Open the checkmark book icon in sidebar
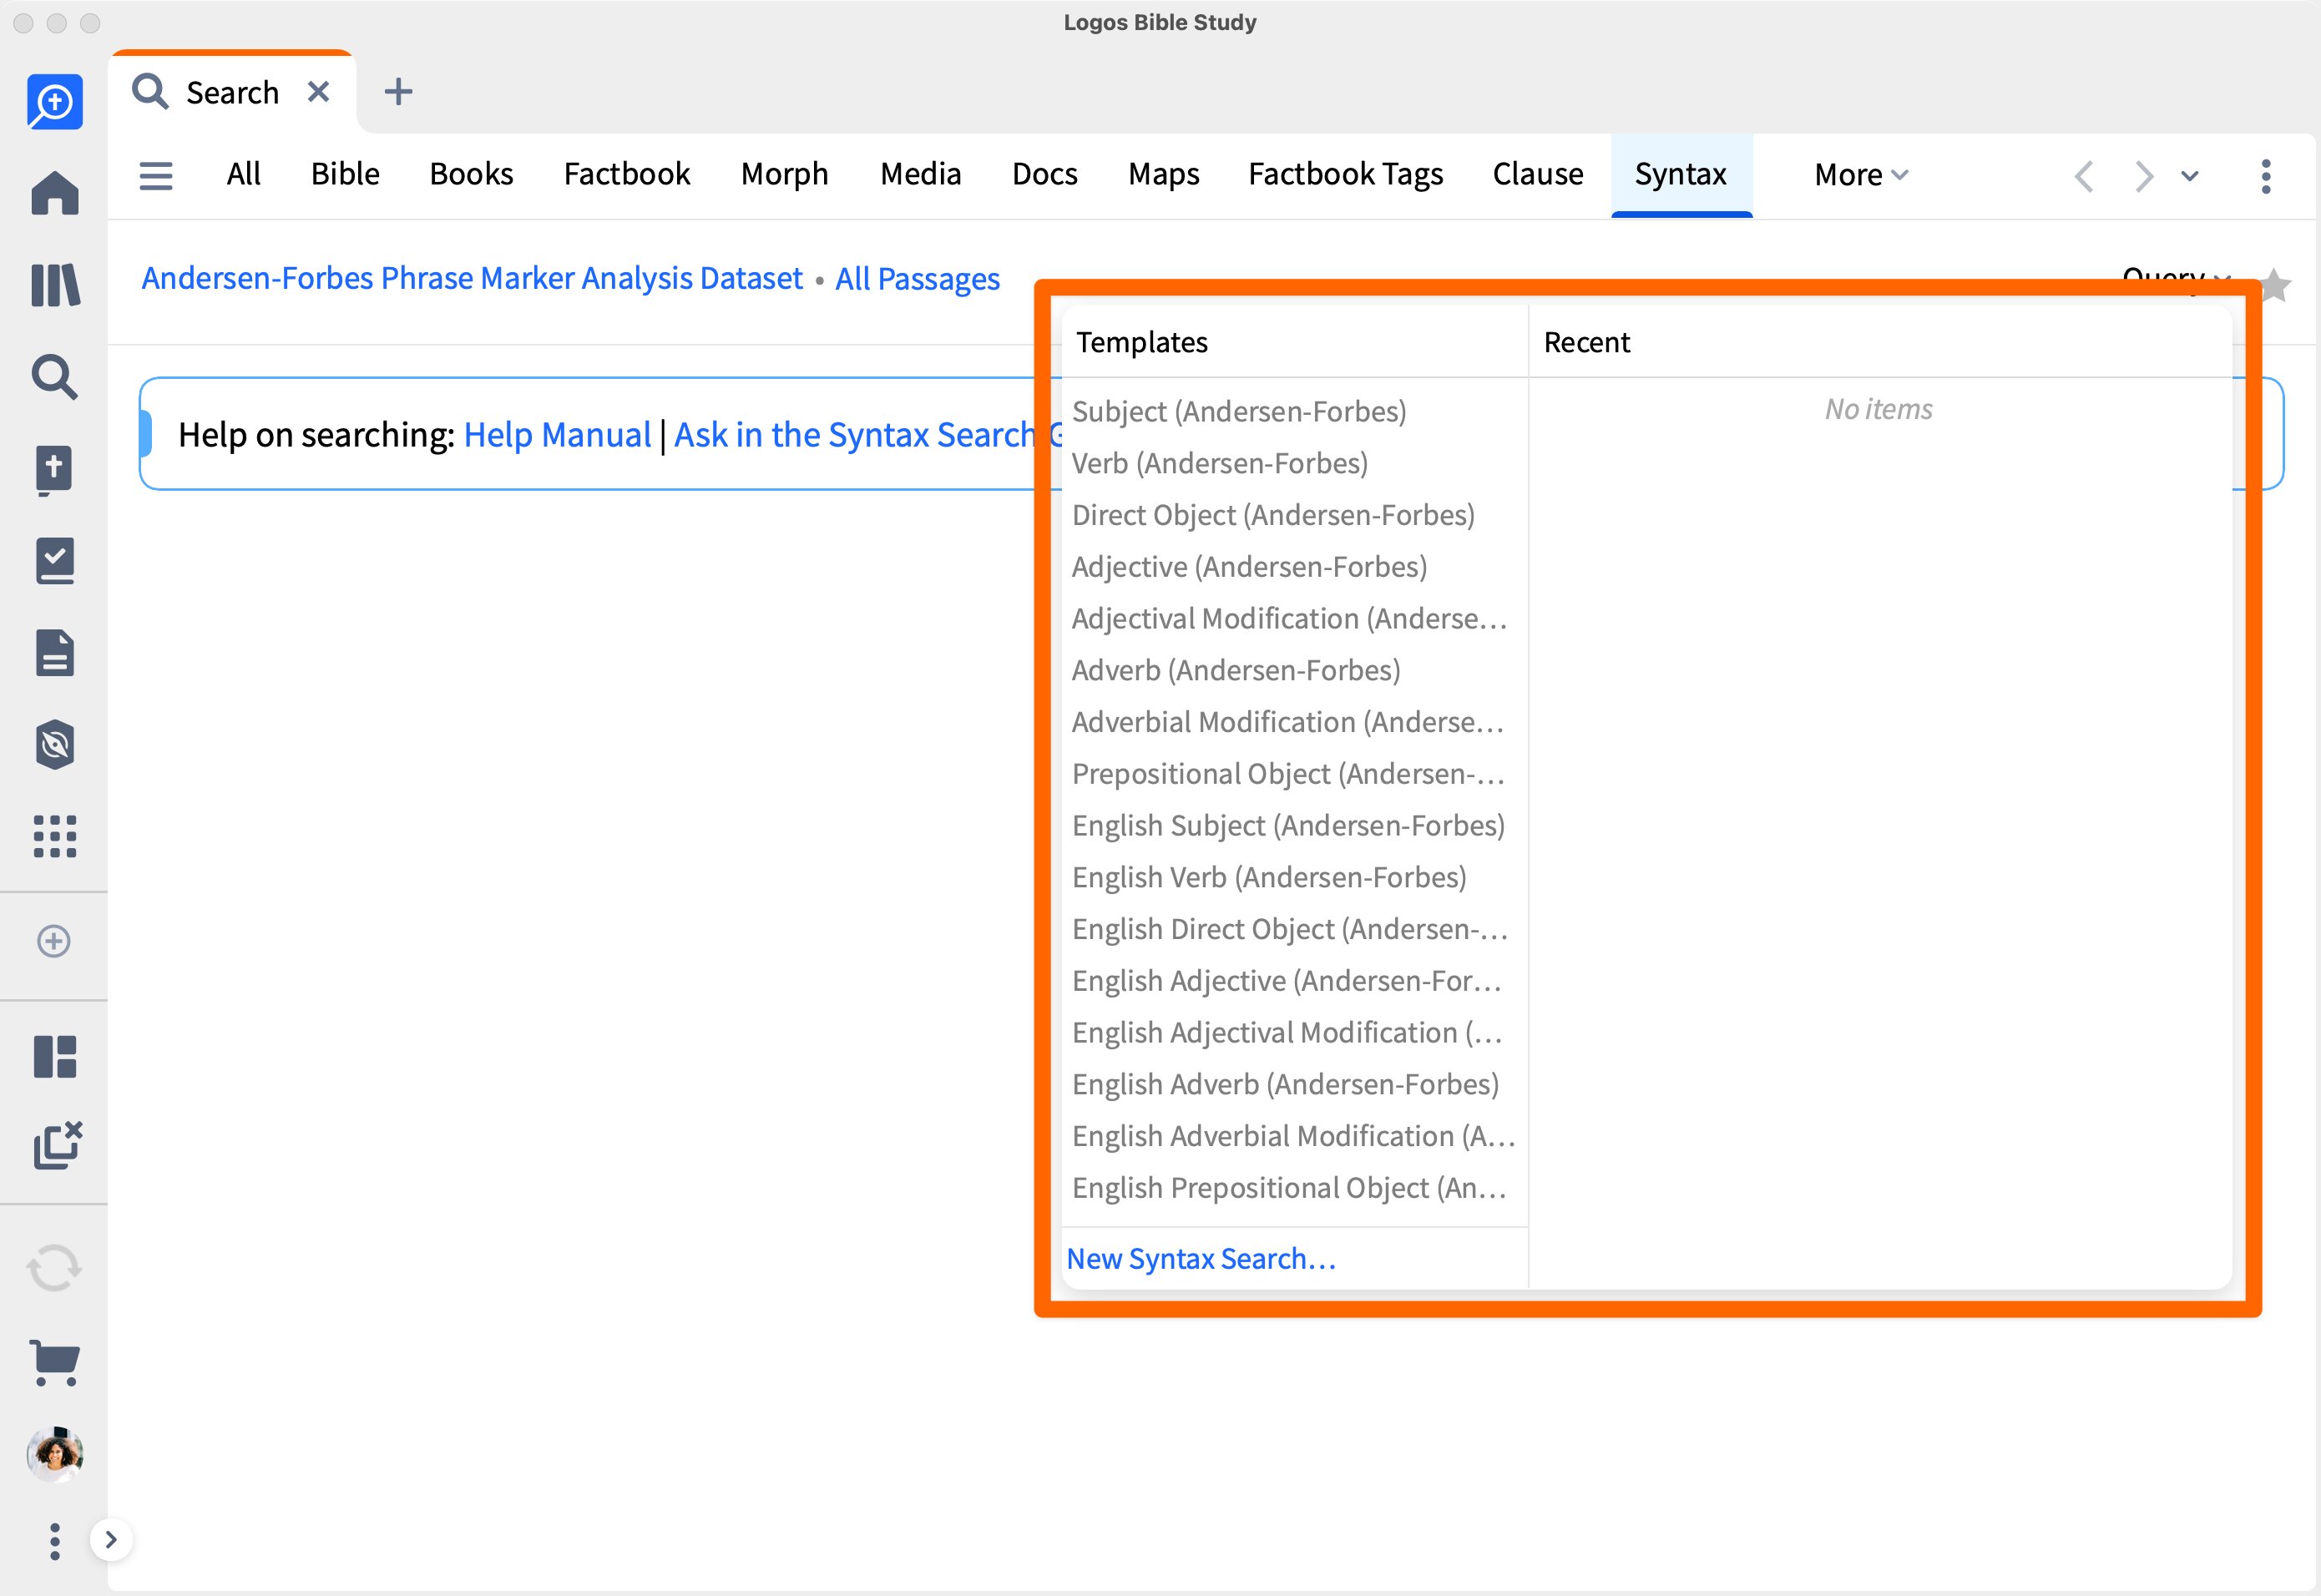 click(55, 561)
